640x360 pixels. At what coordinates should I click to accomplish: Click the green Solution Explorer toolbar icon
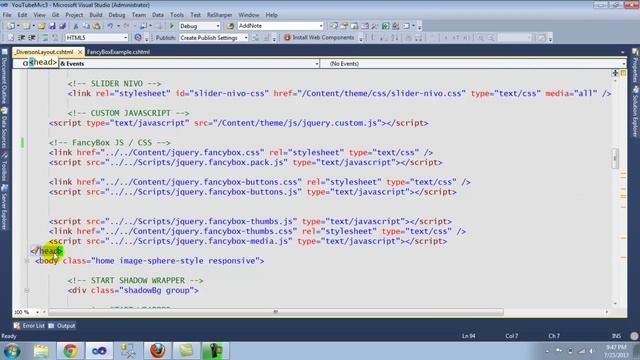tap(385, 26)
